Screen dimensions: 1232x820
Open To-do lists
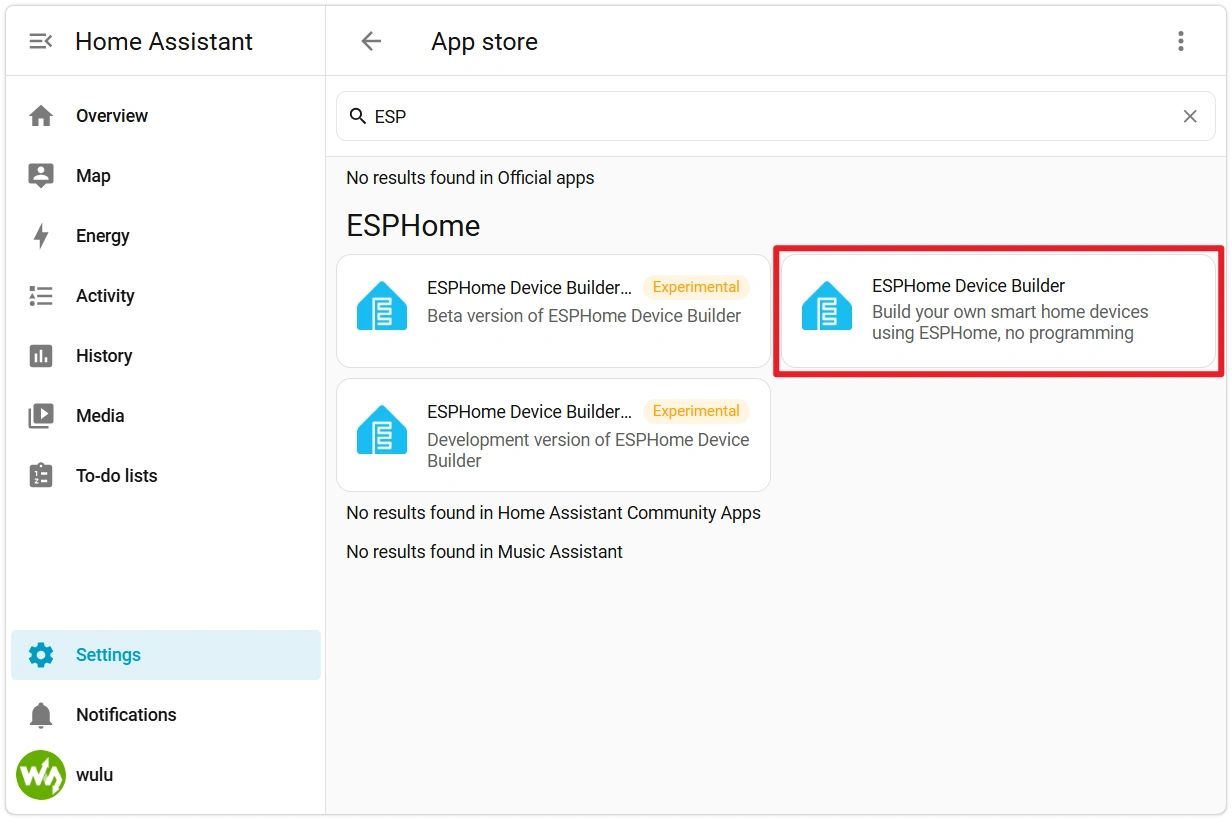(x=166, y=475)
